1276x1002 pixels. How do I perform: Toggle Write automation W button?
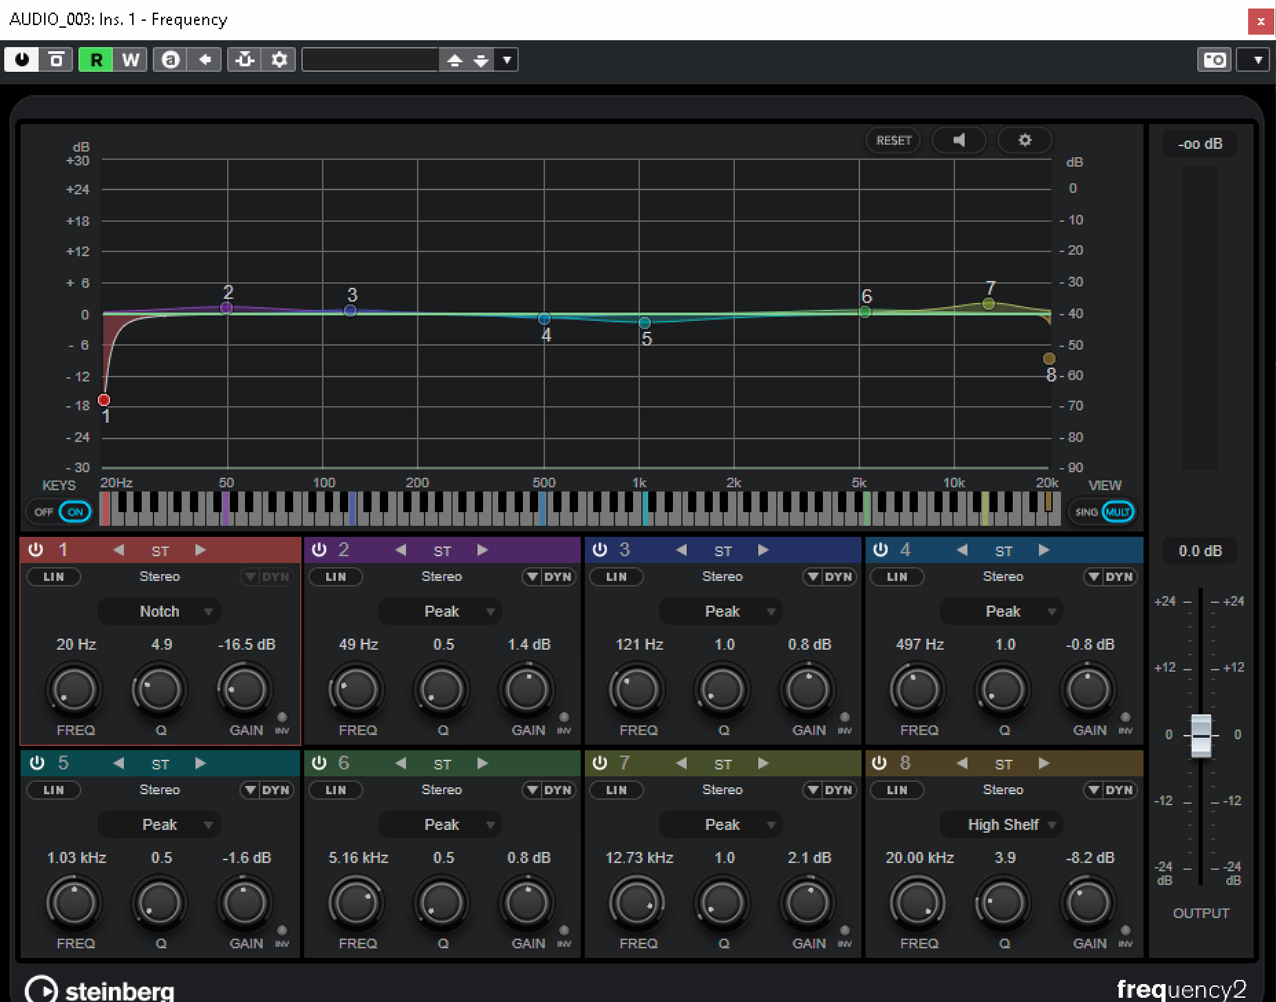pos(131,60)
